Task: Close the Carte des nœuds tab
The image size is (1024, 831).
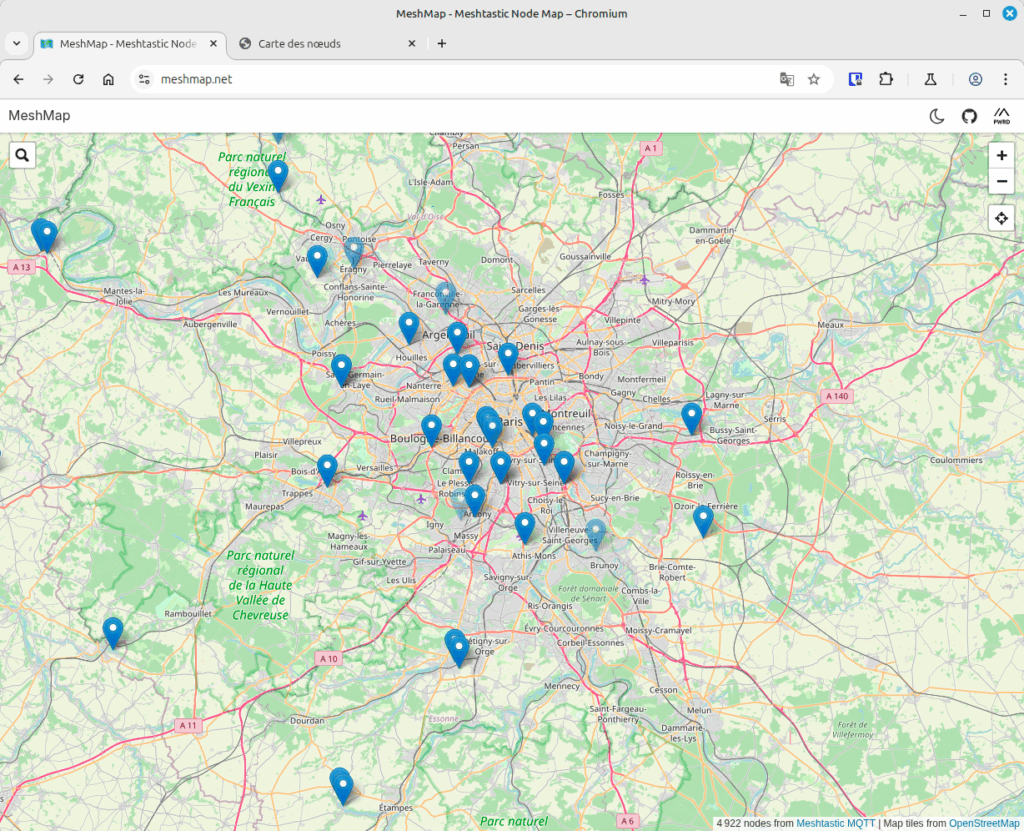Action: point(411,43)
